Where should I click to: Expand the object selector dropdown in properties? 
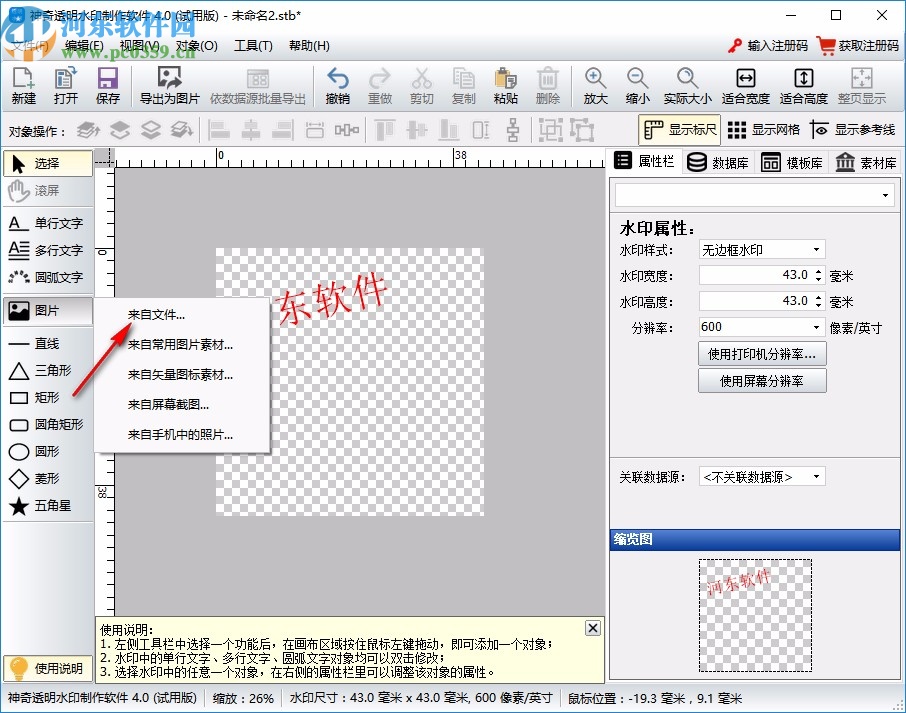pyautogui.click(x=885, y=195)
